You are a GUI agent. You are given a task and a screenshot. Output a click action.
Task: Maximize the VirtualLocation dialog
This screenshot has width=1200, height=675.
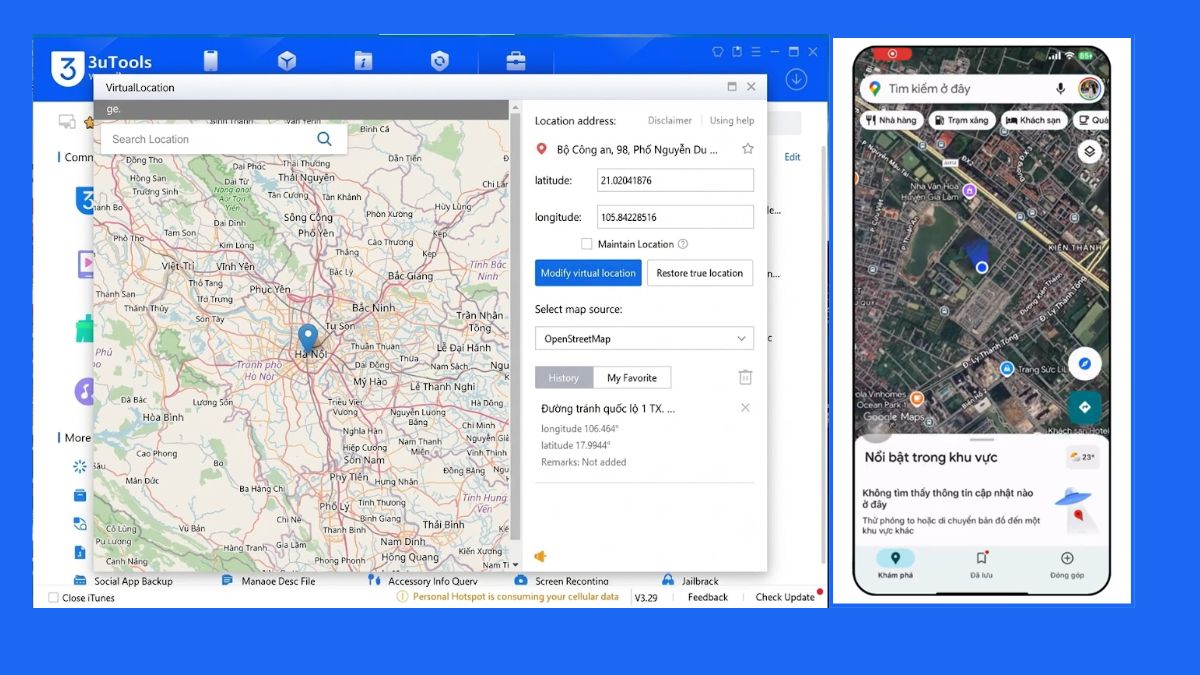click(x=731, y=87)
